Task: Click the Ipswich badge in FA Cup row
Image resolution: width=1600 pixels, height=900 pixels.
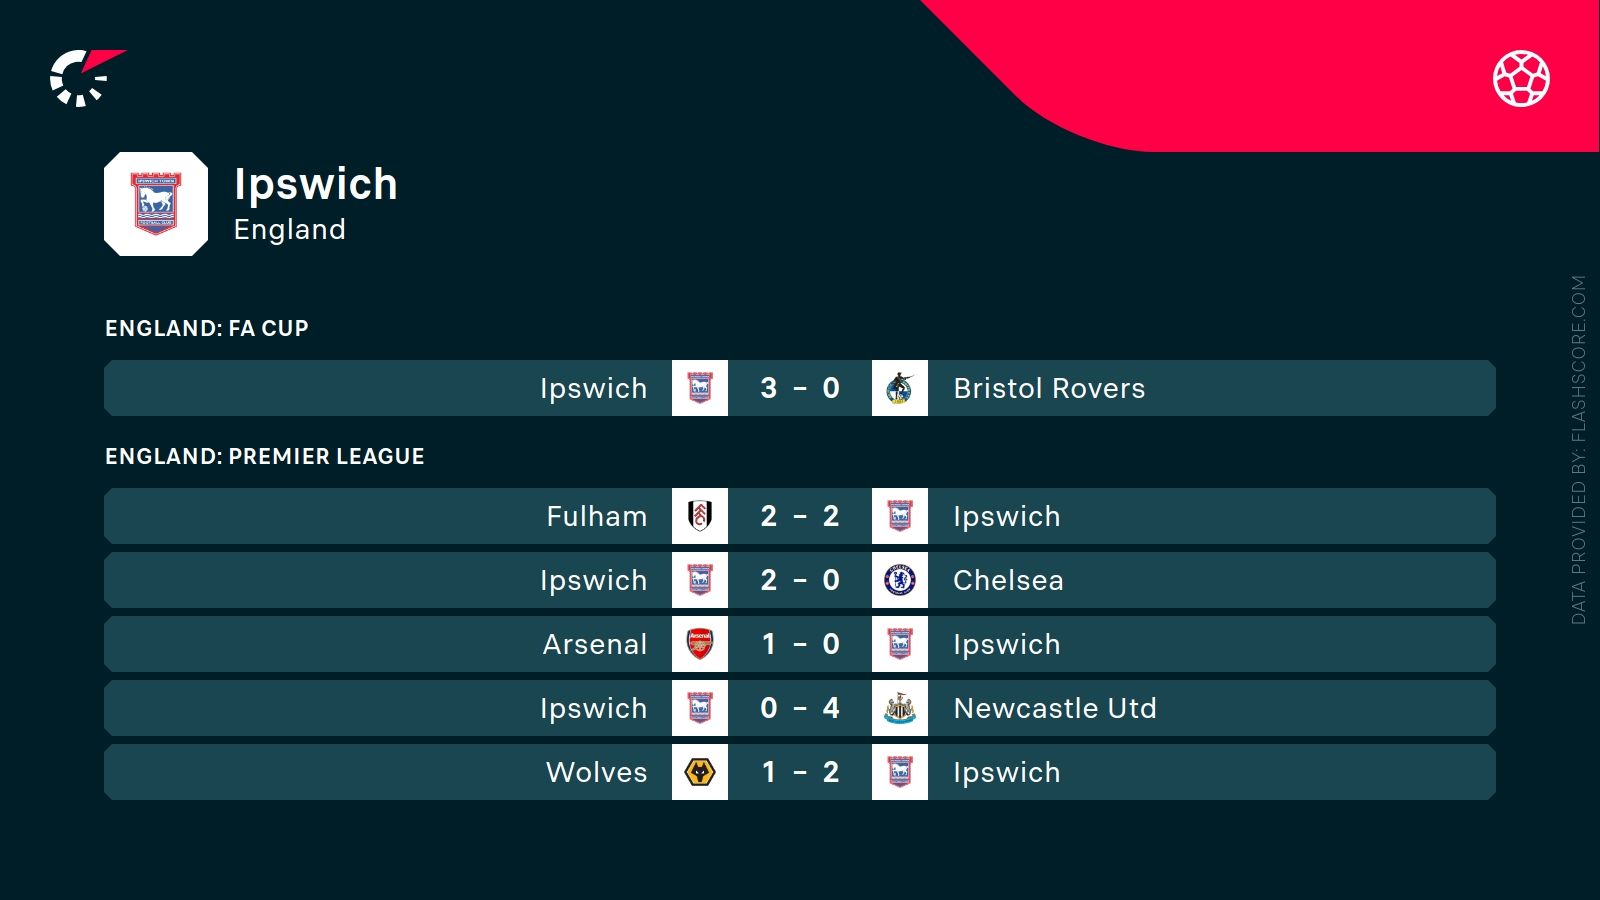Action: pos(700,388)
